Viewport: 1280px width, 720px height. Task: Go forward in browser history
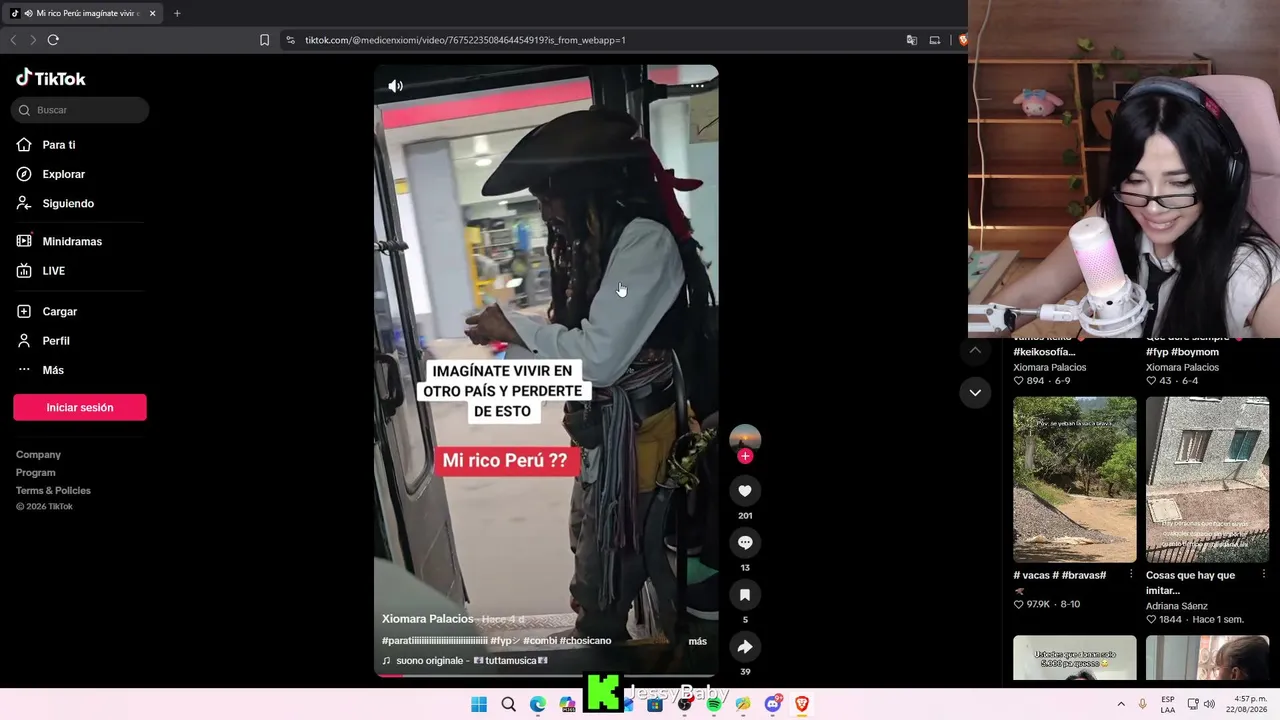[x=33, y=40]
